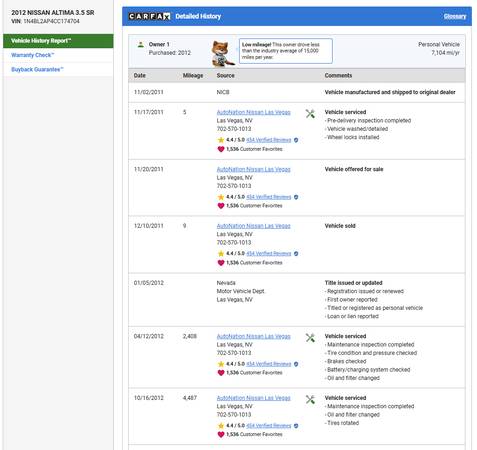477x450 pixels.
Task: Click the Personal Vehicle label
Action: click(439, 44)
